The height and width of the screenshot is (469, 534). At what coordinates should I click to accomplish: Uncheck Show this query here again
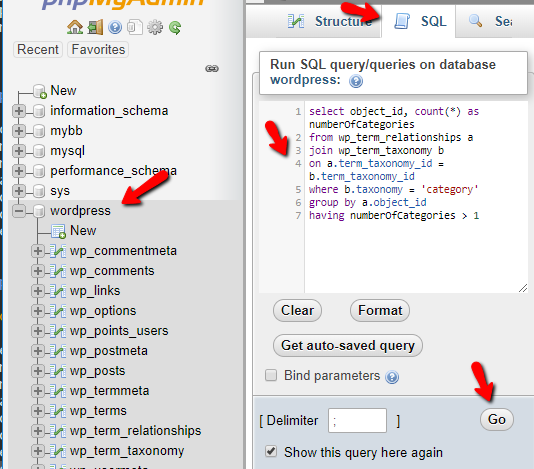tap(271, 452)
